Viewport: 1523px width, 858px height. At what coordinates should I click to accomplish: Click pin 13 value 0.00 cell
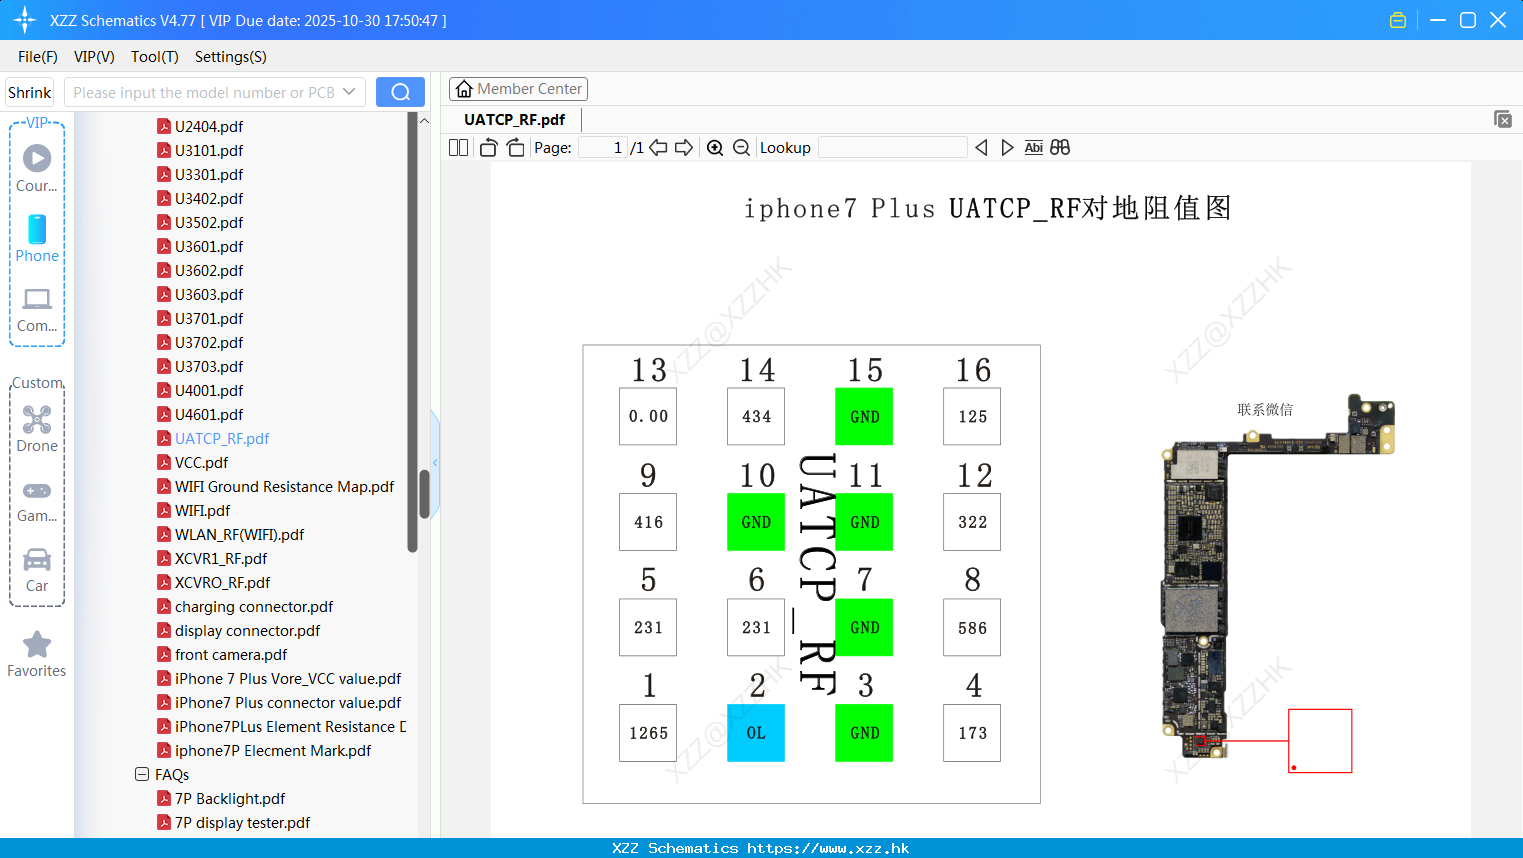click(648, 416)
